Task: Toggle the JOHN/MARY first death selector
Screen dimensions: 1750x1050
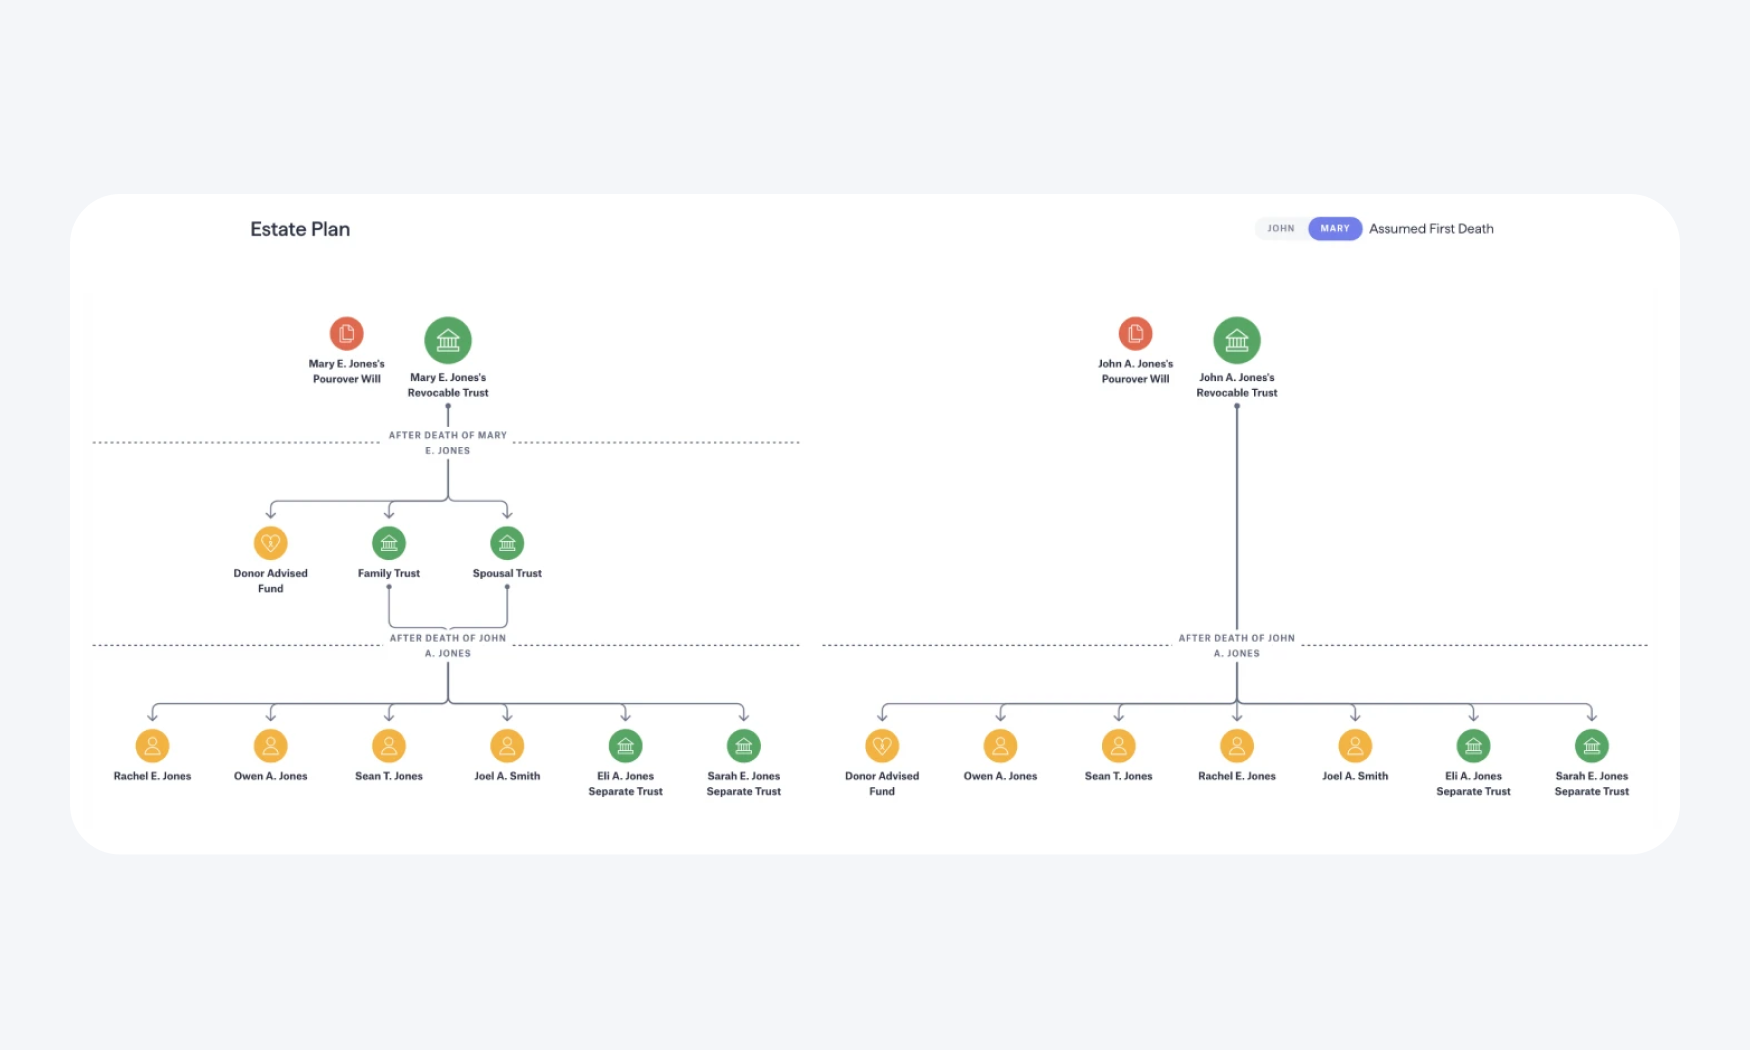Action: pyautogui.click(x=1308, y=228)
